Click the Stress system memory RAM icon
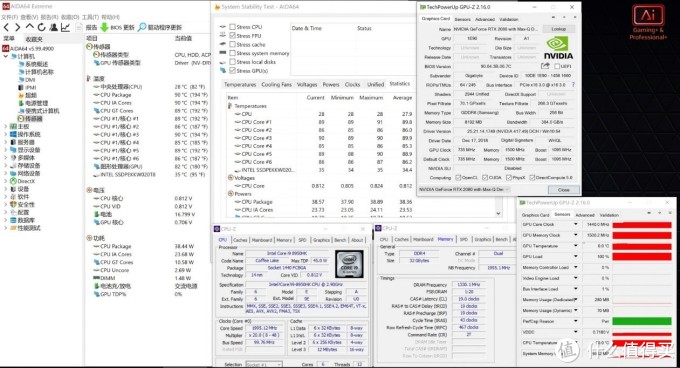This screenshot has width=680, height=368. coord(223,53)
